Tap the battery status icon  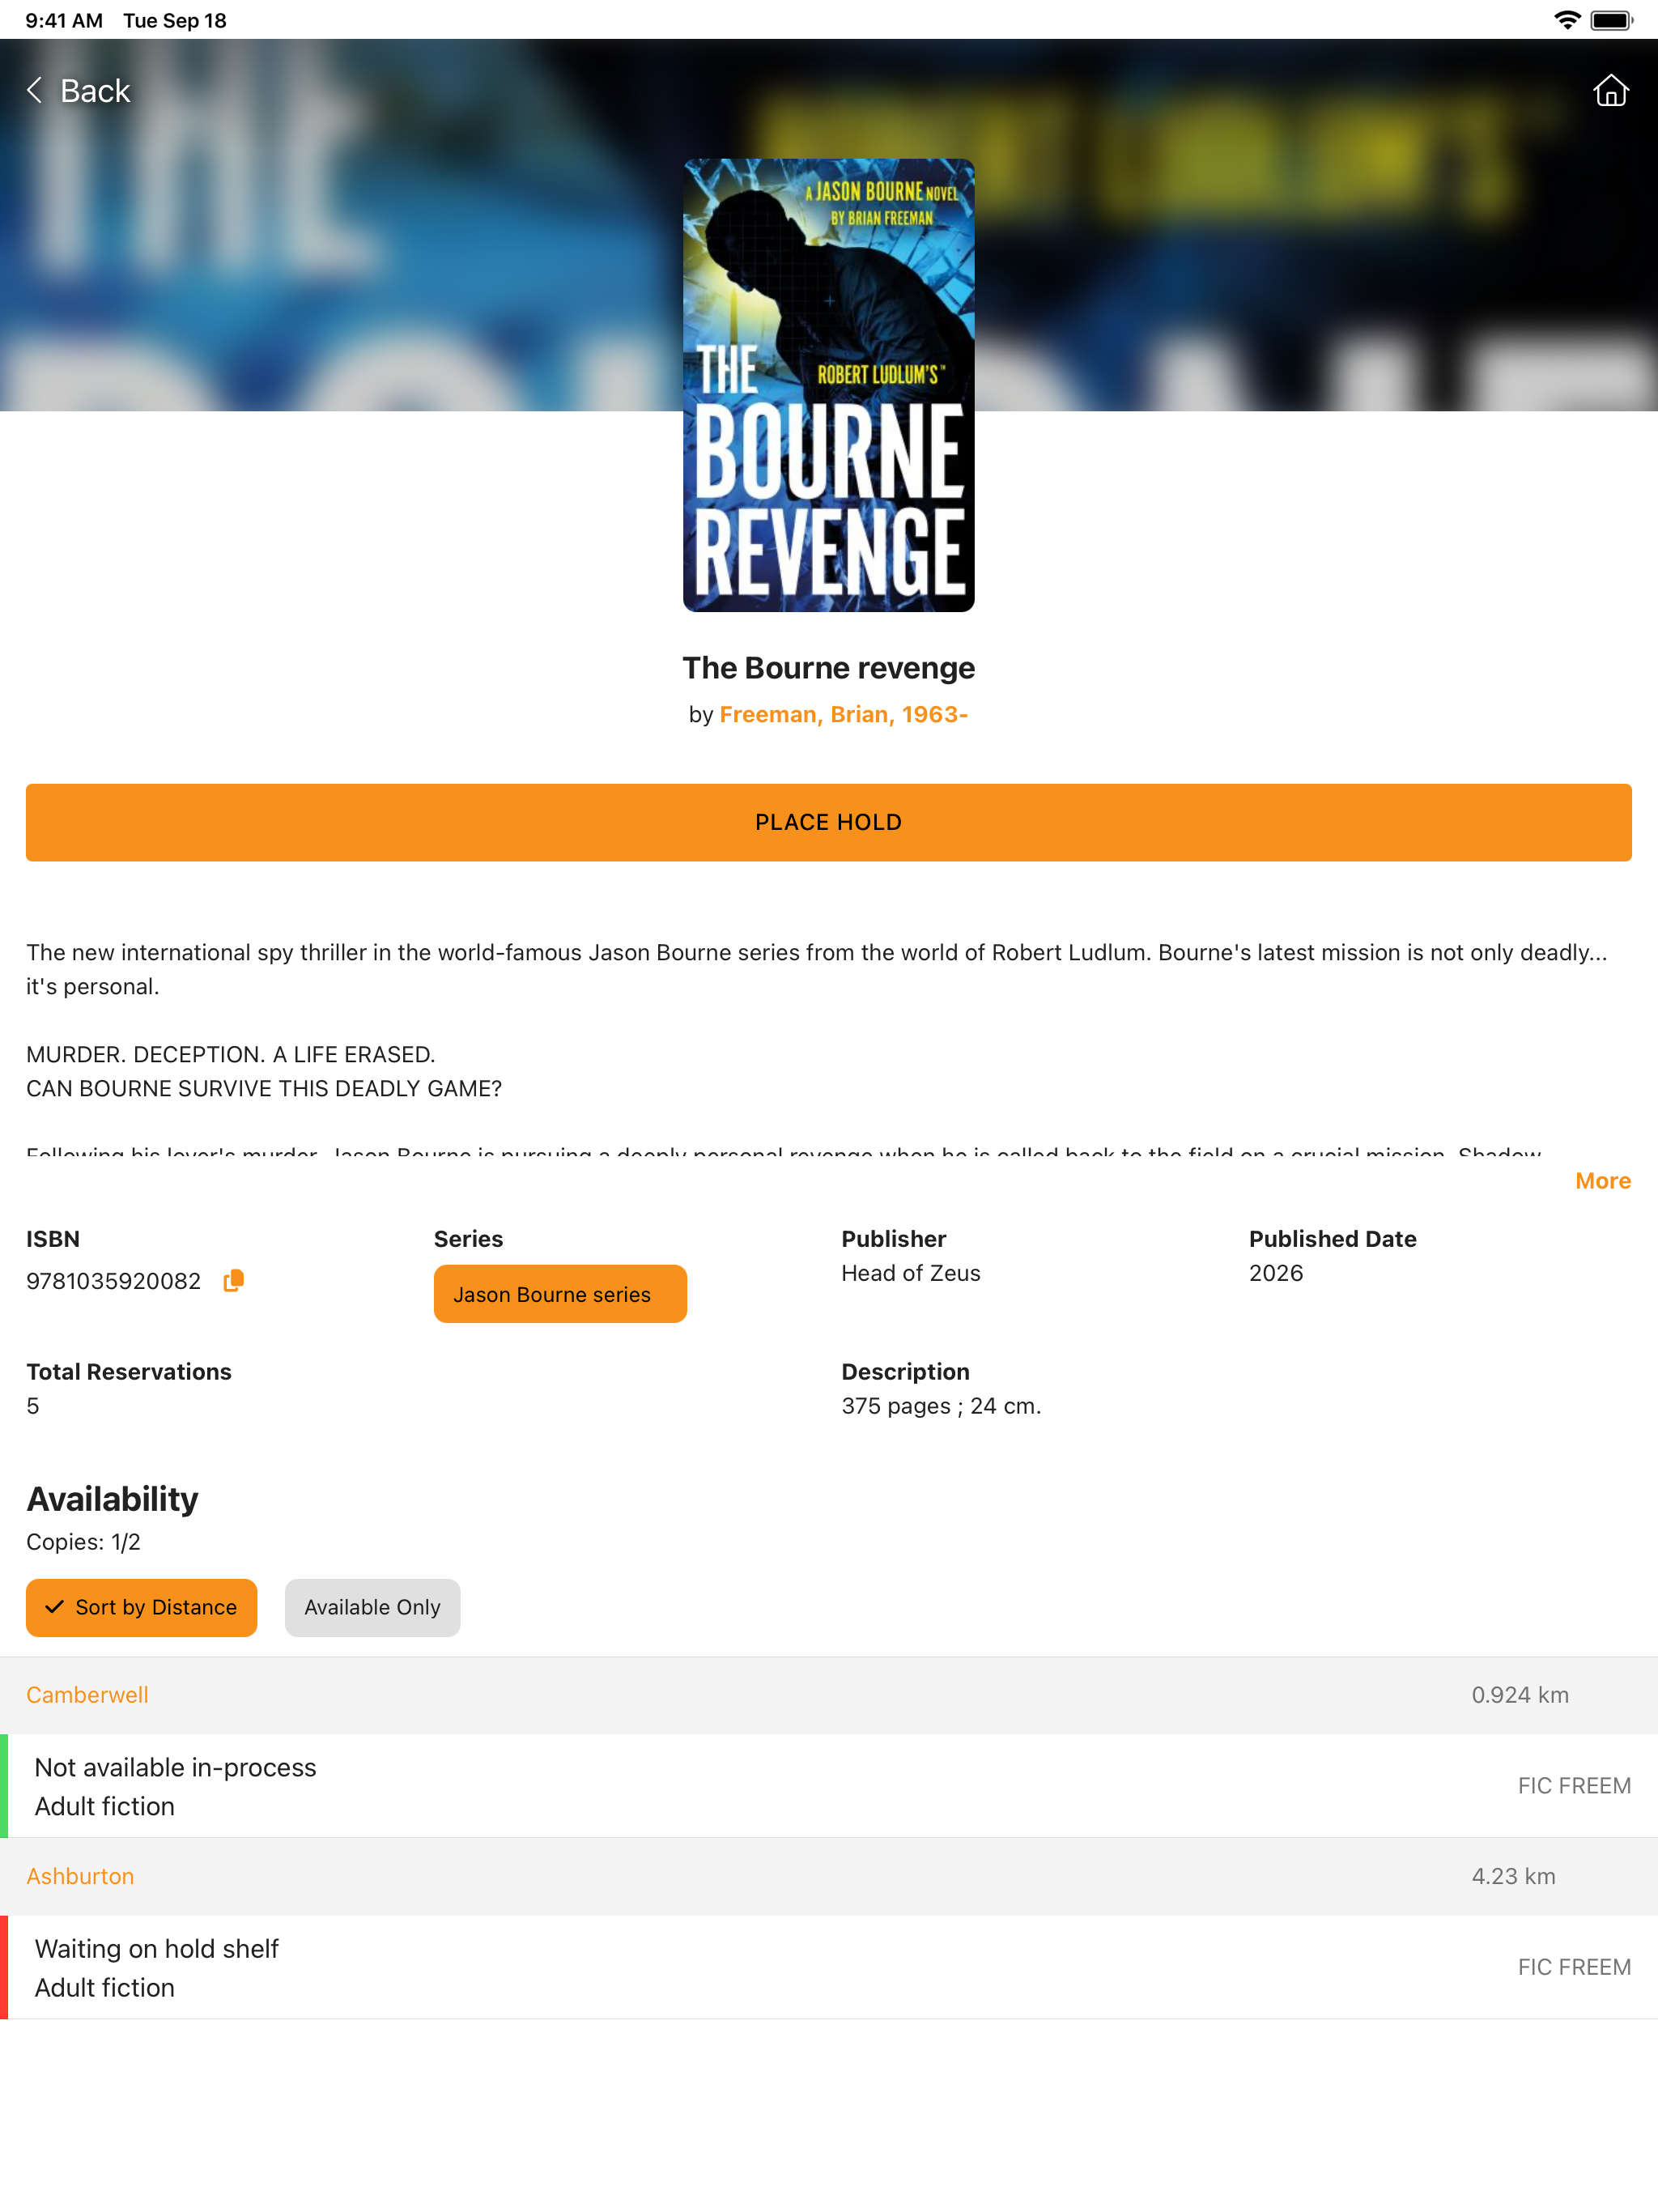[x=1611, y=20]
